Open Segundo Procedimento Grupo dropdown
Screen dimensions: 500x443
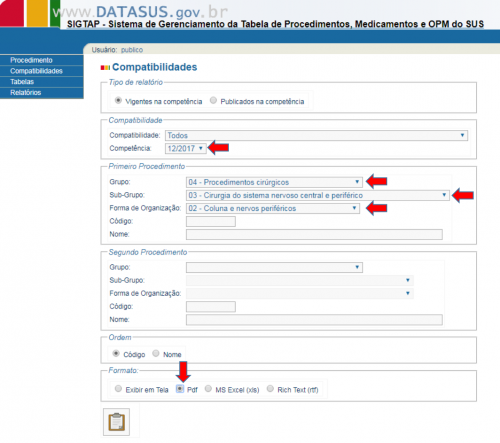coord(274,267)
